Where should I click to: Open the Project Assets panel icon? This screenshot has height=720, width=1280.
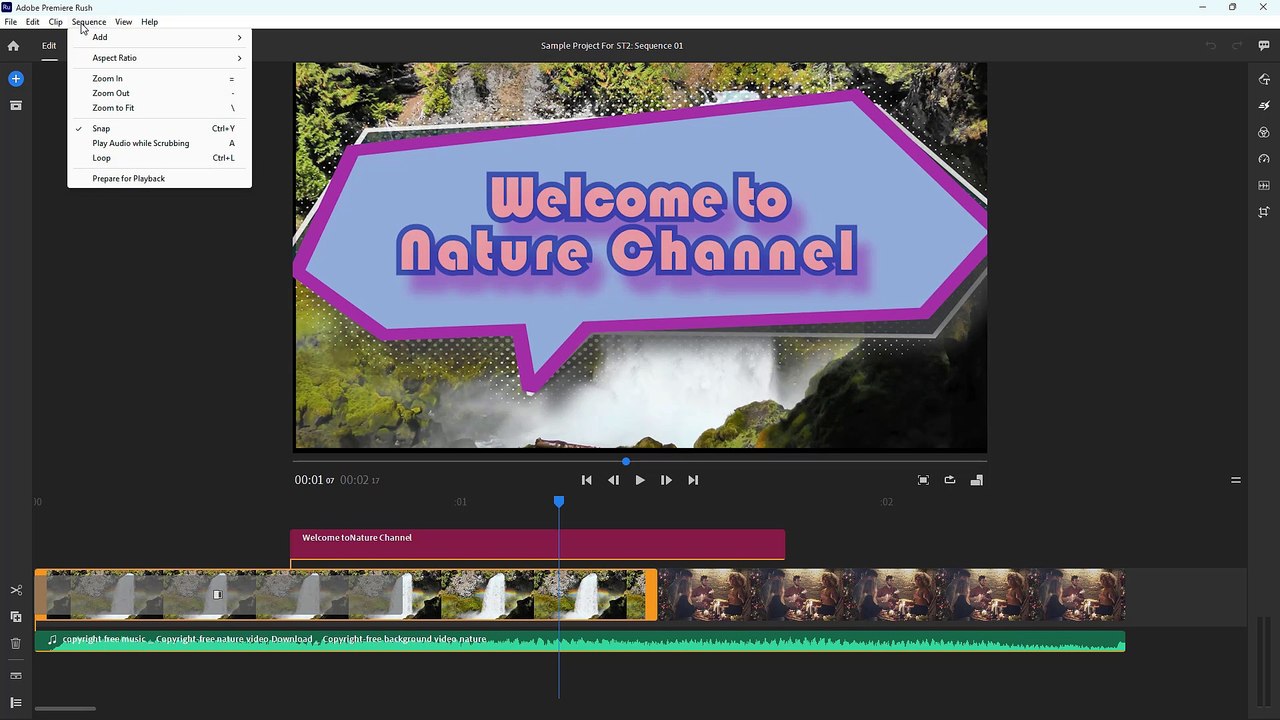15,105
